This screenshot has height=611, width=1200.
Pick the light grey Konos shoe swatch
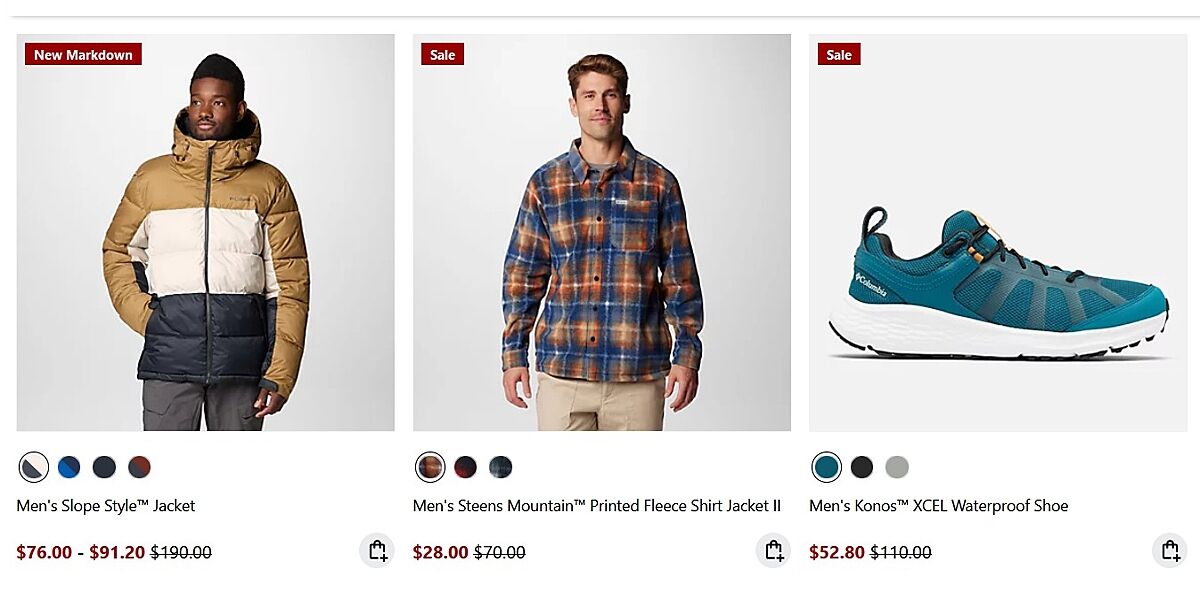tap(896, 467)
